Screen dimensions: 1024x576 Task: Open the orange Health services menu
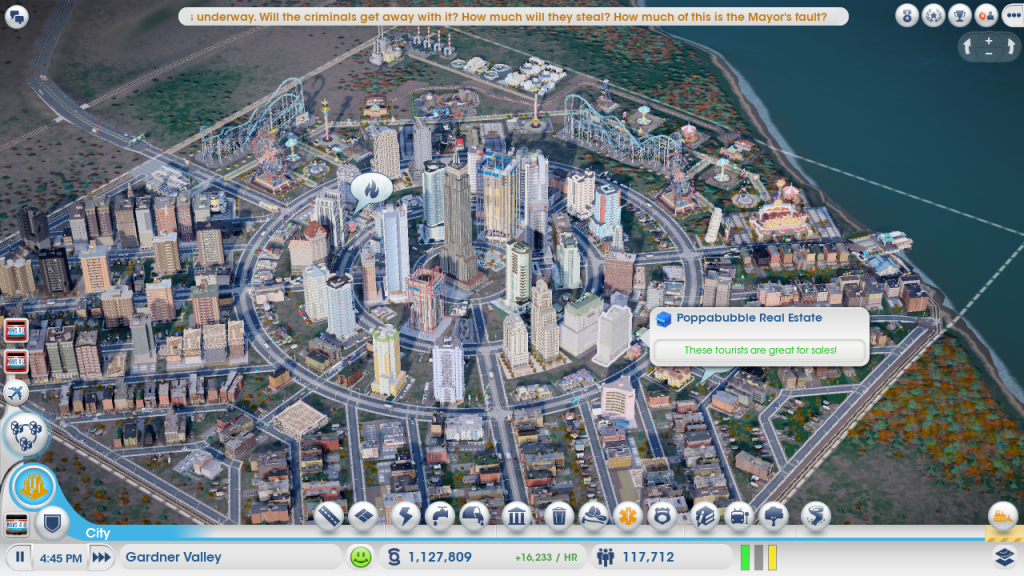tap(628, 517)
